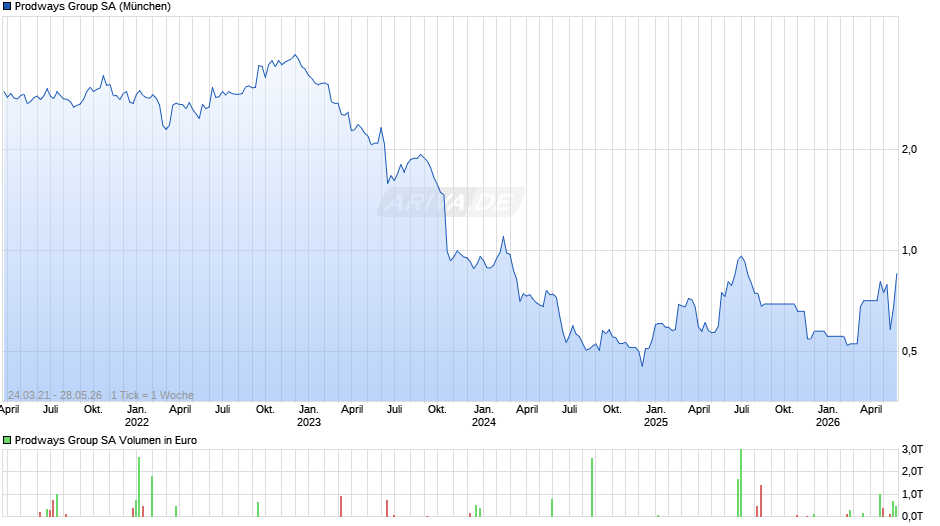Click the 'Jan. 2023' axis label
The width and height of the screenshot is (940, 526).
point(309,416)
